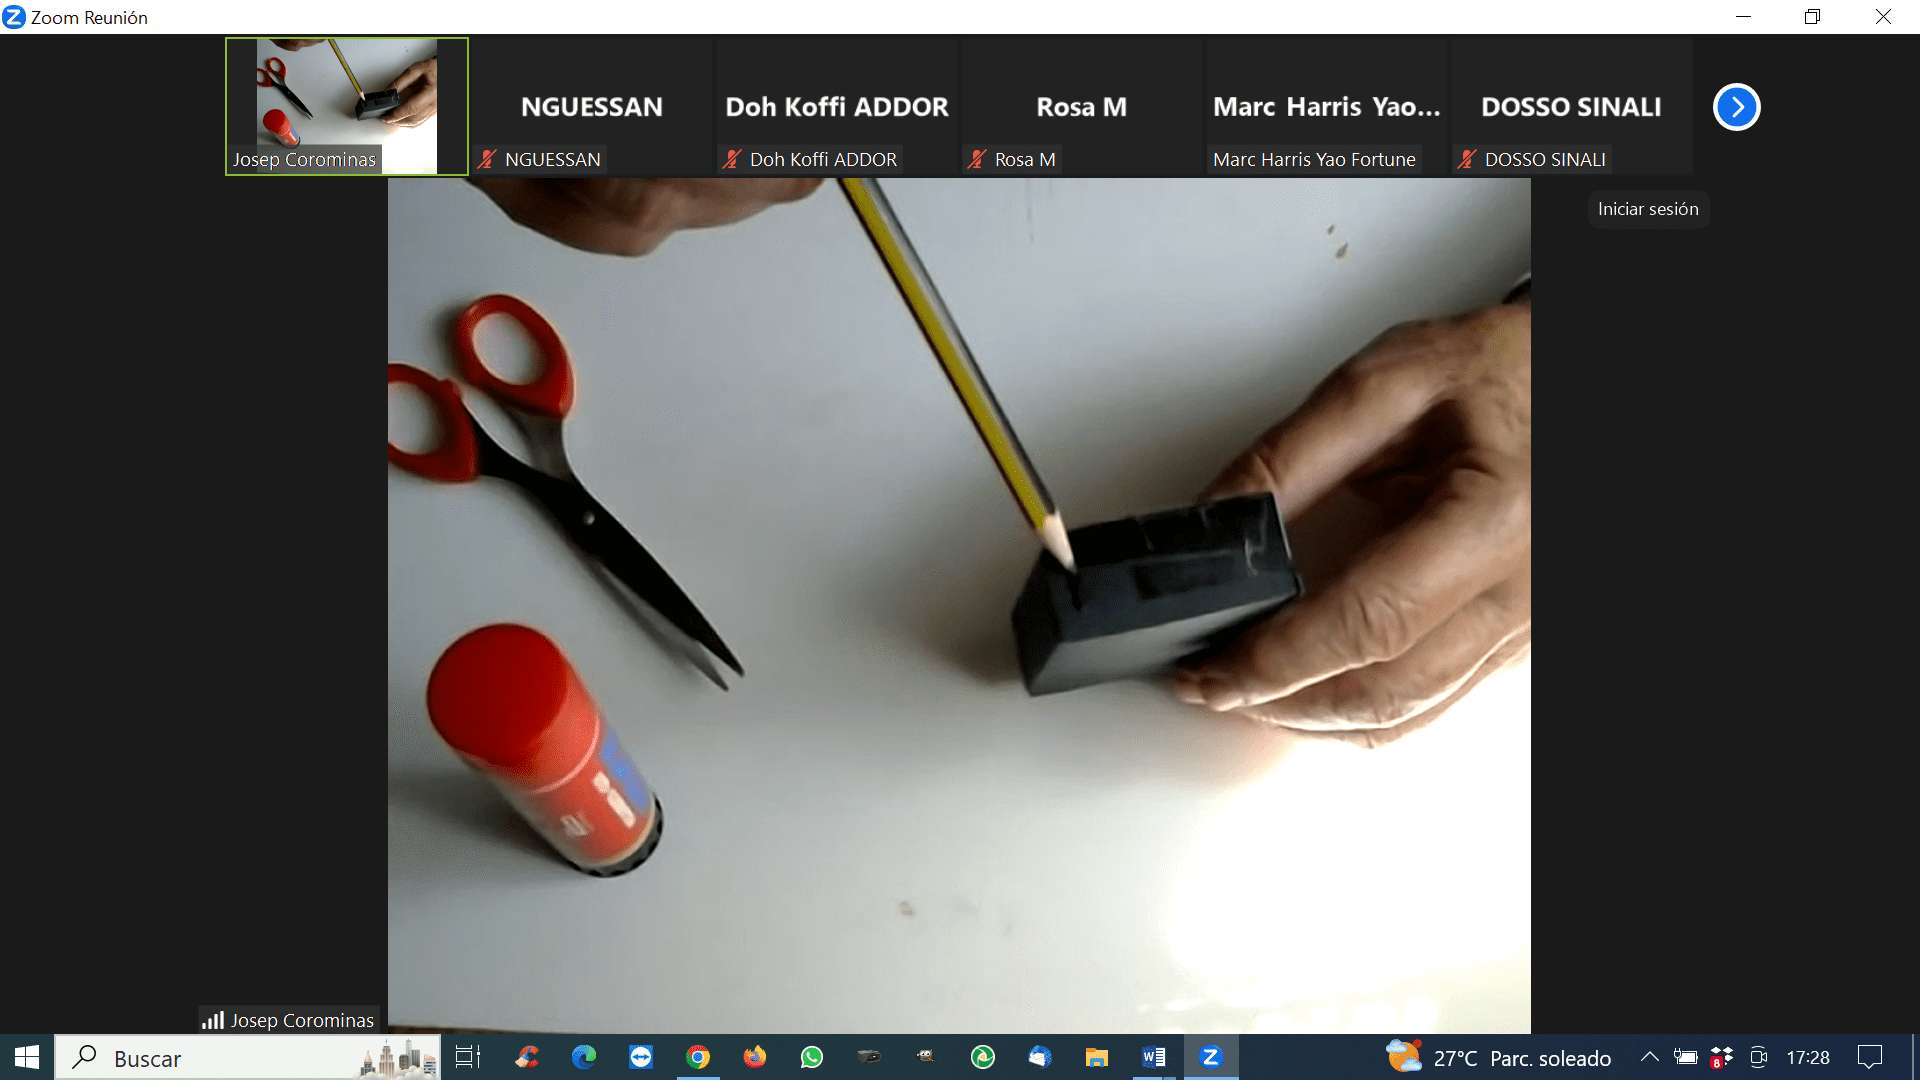This screenshot has height=1080, width=1920.
Task: Open Task View in the taskbar
Action: [468, 1057]
